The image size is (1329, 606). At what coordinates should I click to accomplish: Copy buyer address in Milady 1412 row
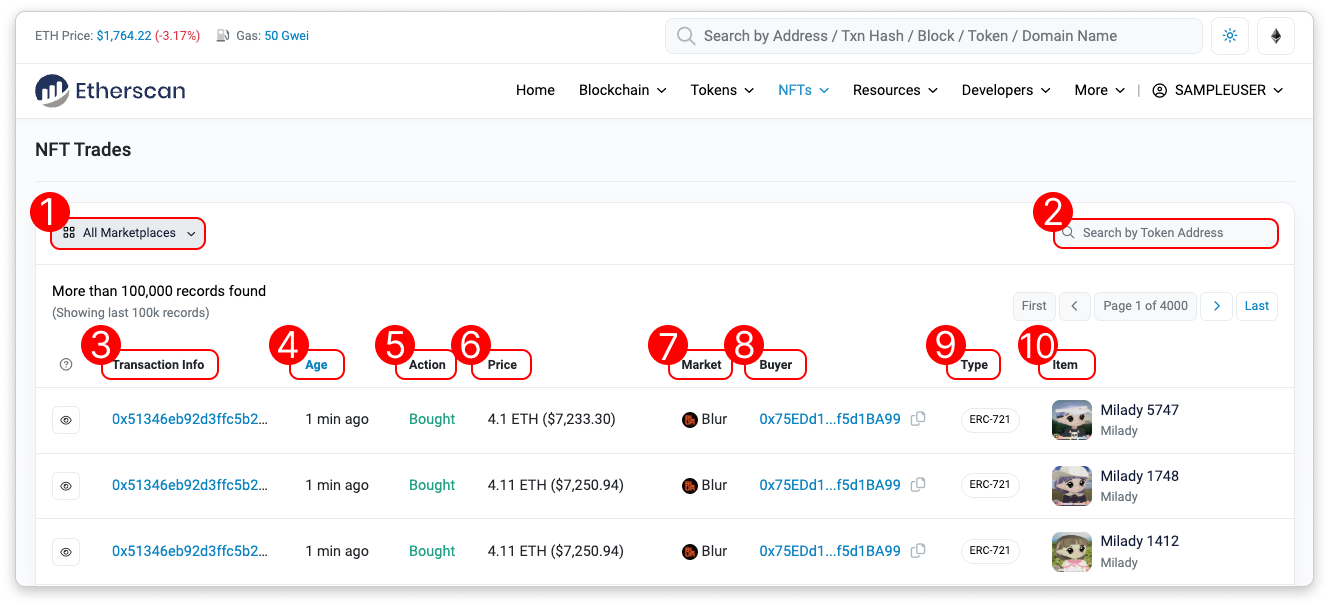click(x=918, y=551)
